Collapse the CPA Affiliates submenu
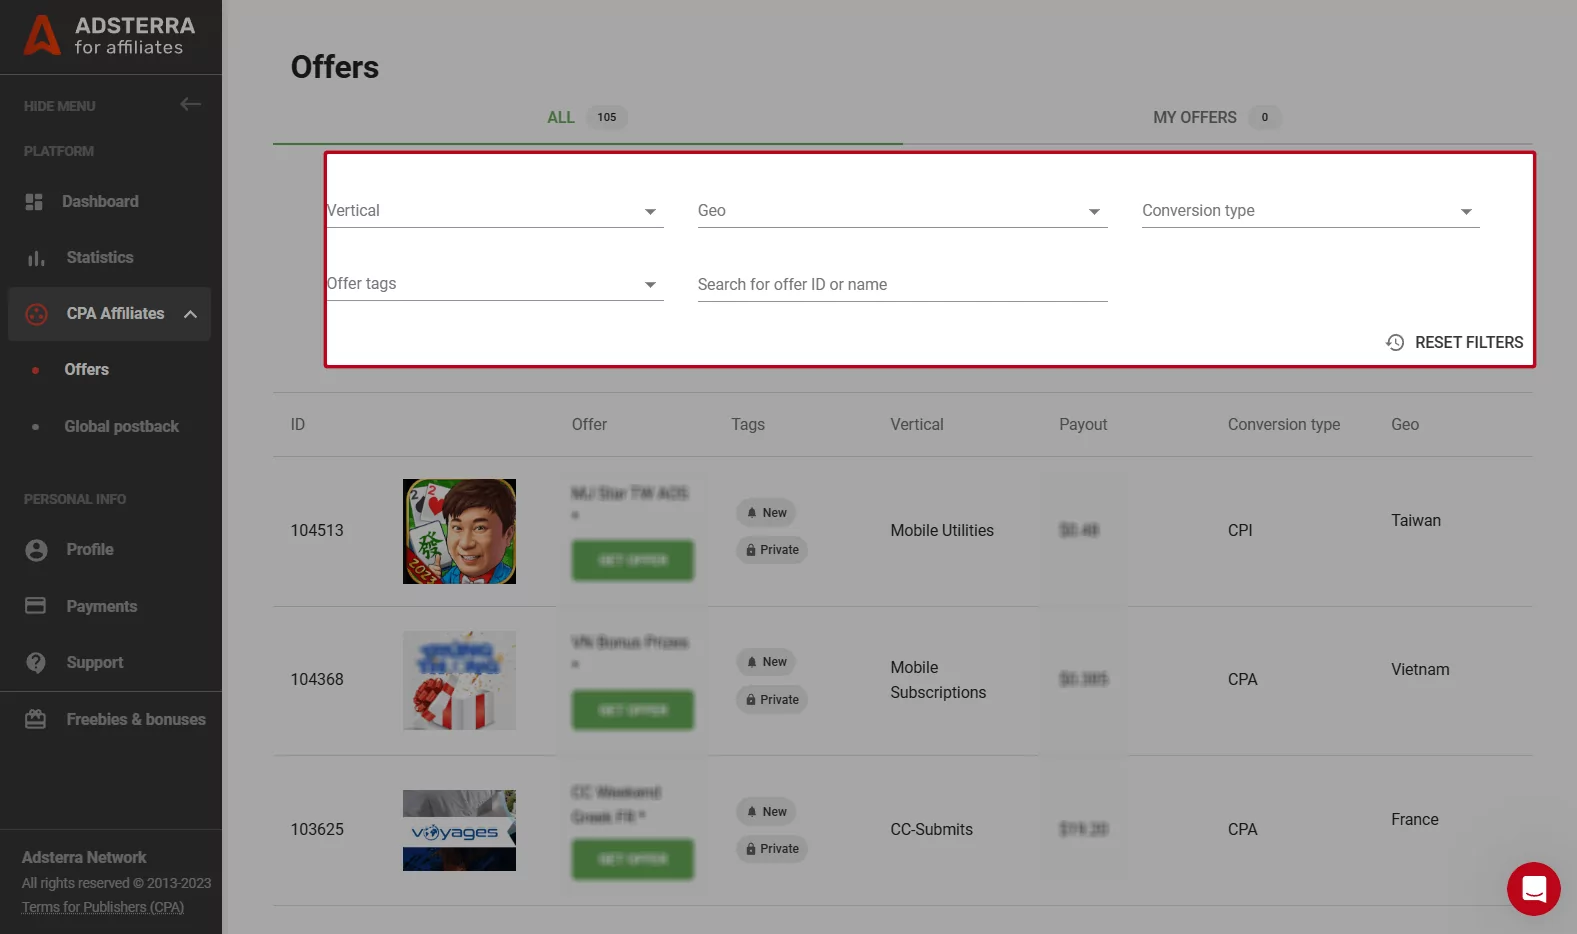 (190, 314)
